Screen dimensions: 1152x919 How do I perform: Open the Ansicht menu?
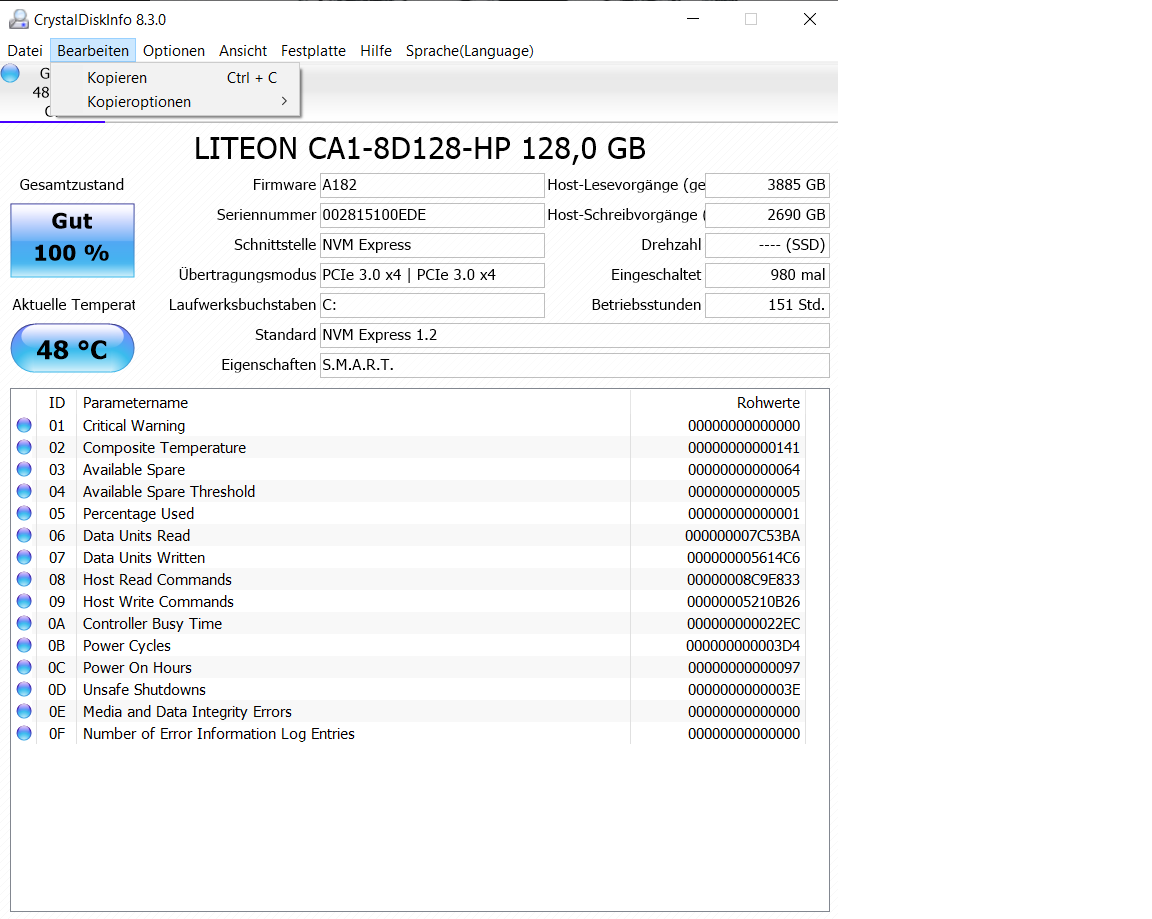(x=243, y=51)
